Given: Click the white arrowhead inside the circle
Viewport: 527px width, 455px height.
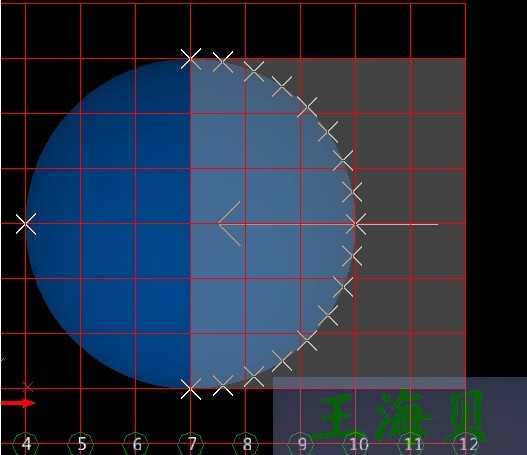Looking at the screenshot, I should [x=230, y=223].
